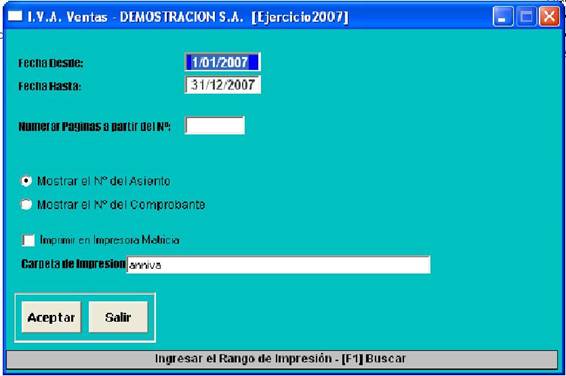Focus the Numerar Paginas a partir del Nº box
Viewport: 566px width, 376px height.
click(x=215, y=126)
